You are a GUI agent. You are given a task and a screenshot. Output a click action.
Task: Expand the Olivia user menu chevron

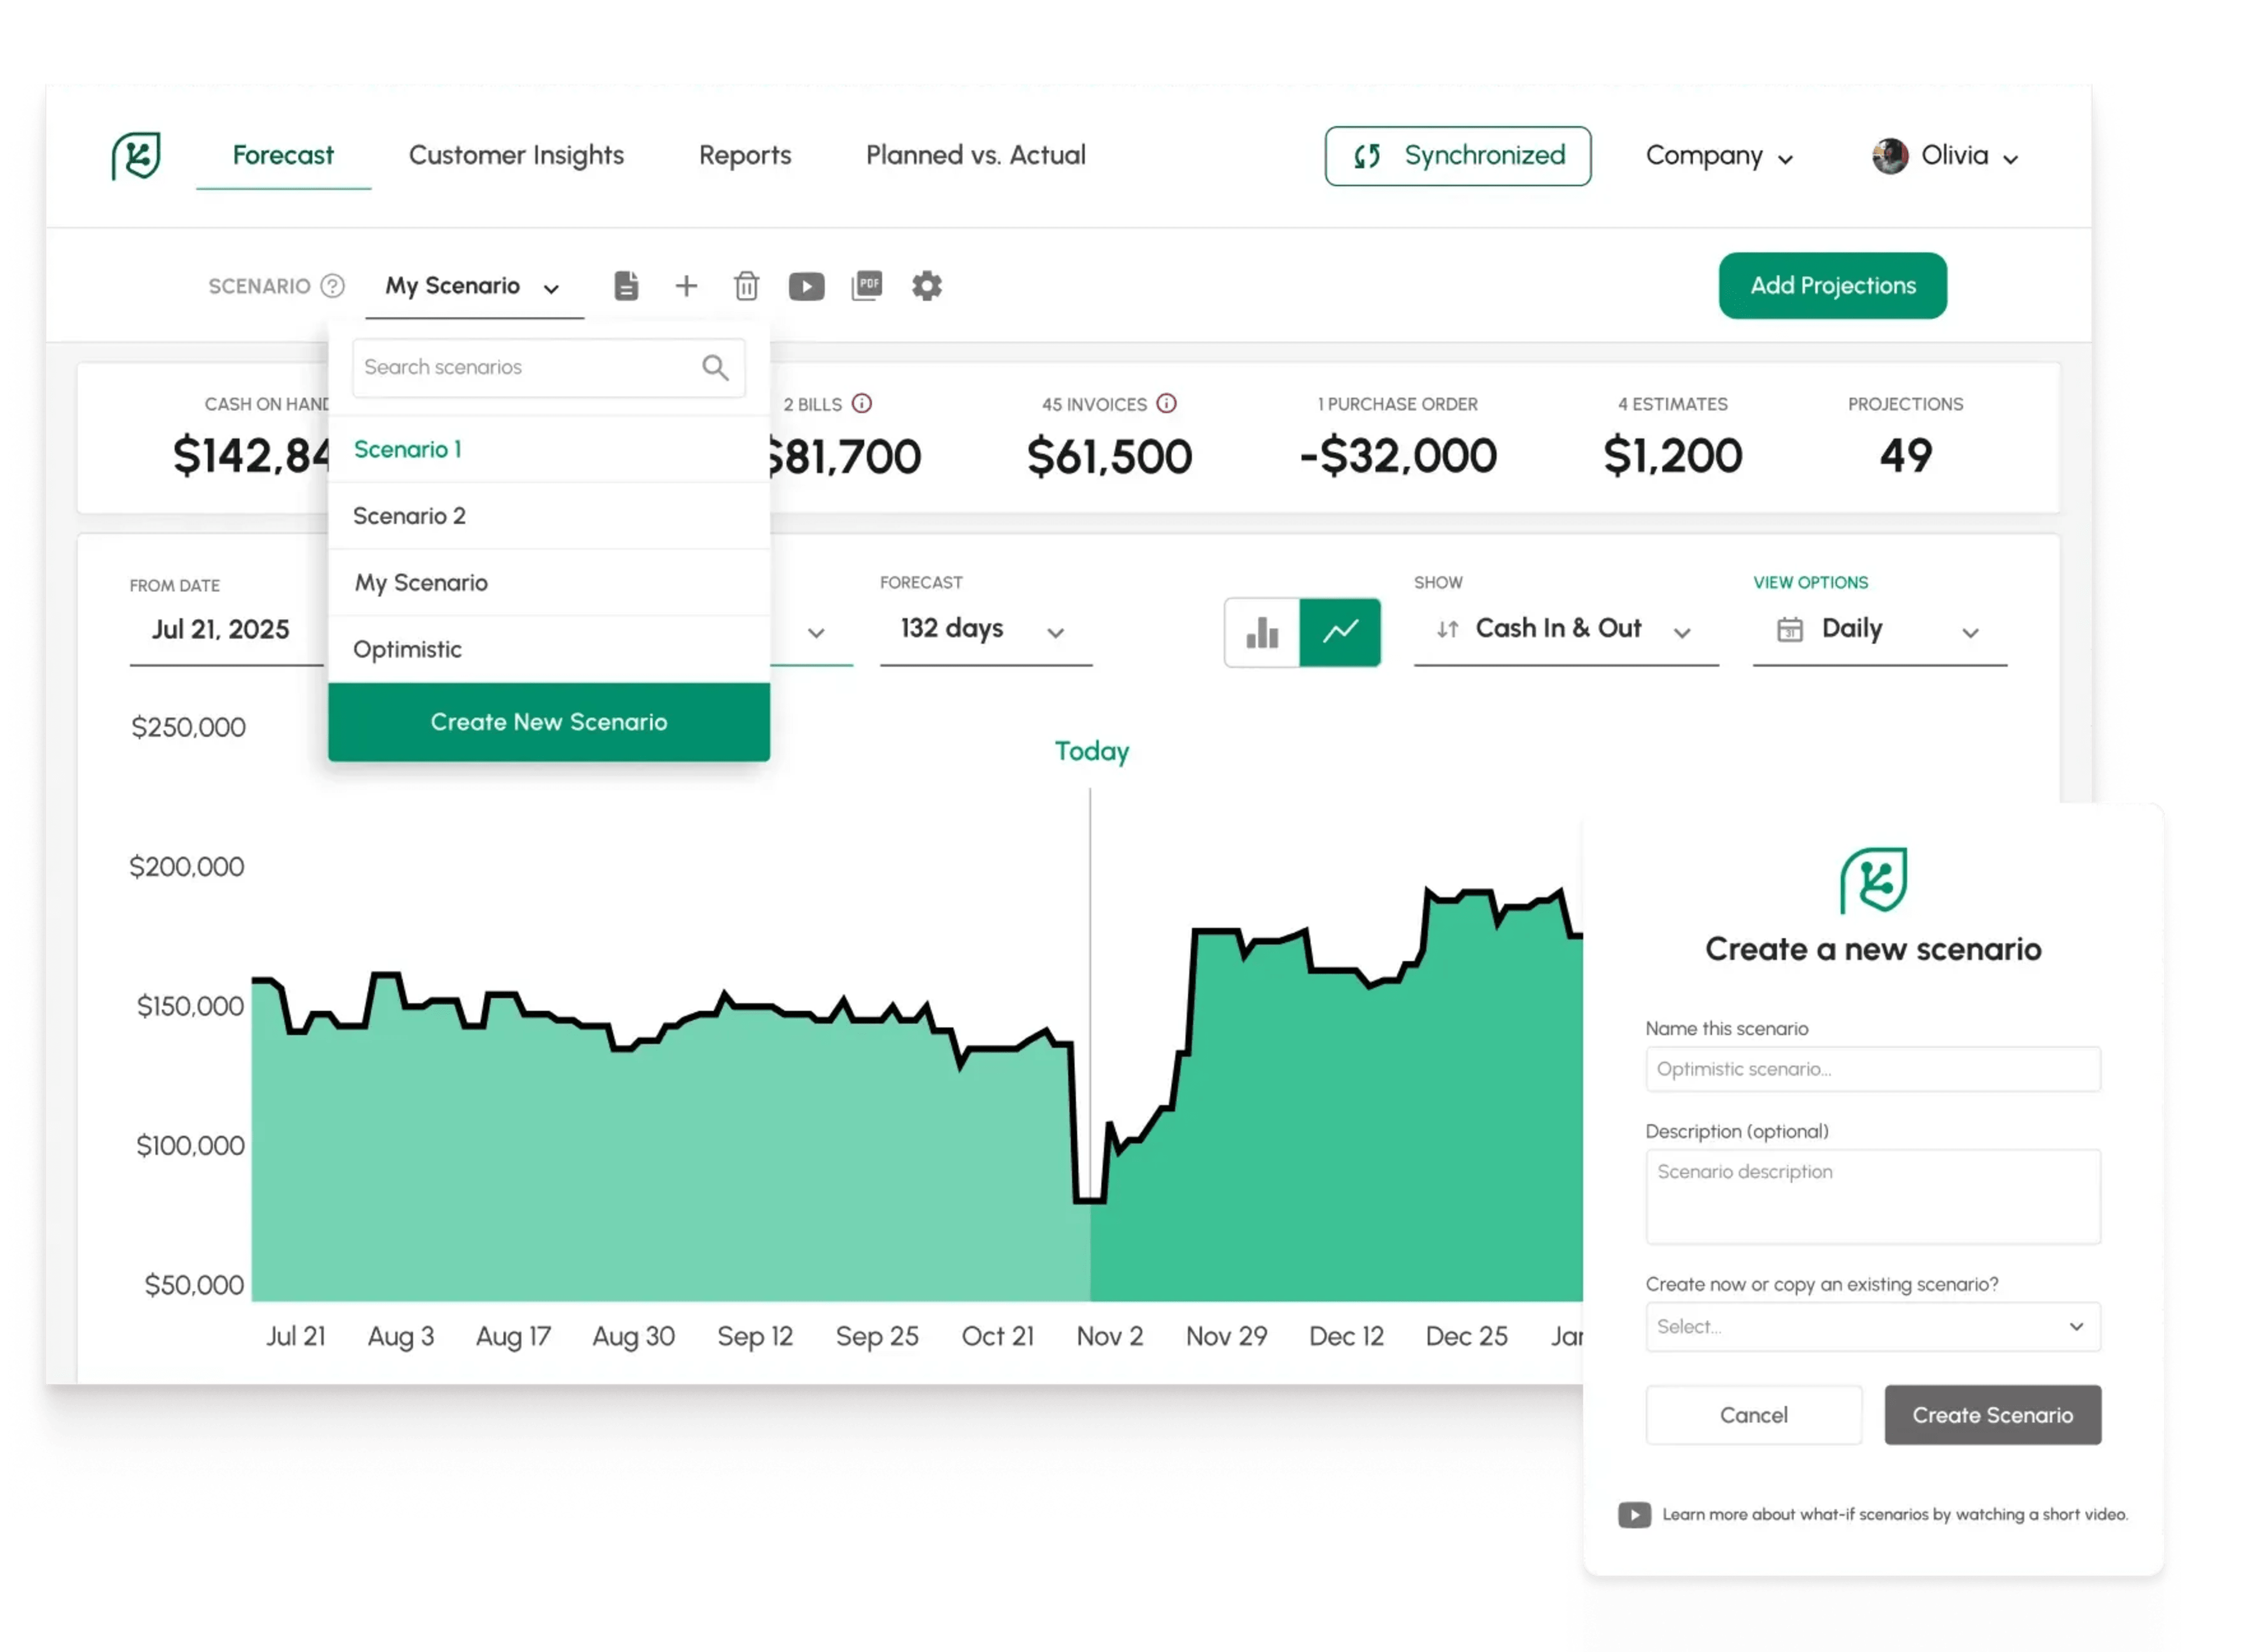pos(2010,159)
